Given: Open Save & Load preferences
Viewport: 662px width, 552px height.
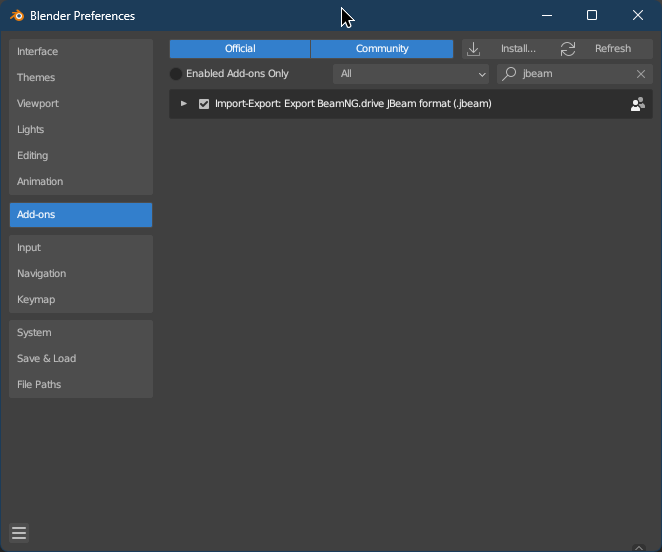Looking at the screenshot, I should (81, 359).
